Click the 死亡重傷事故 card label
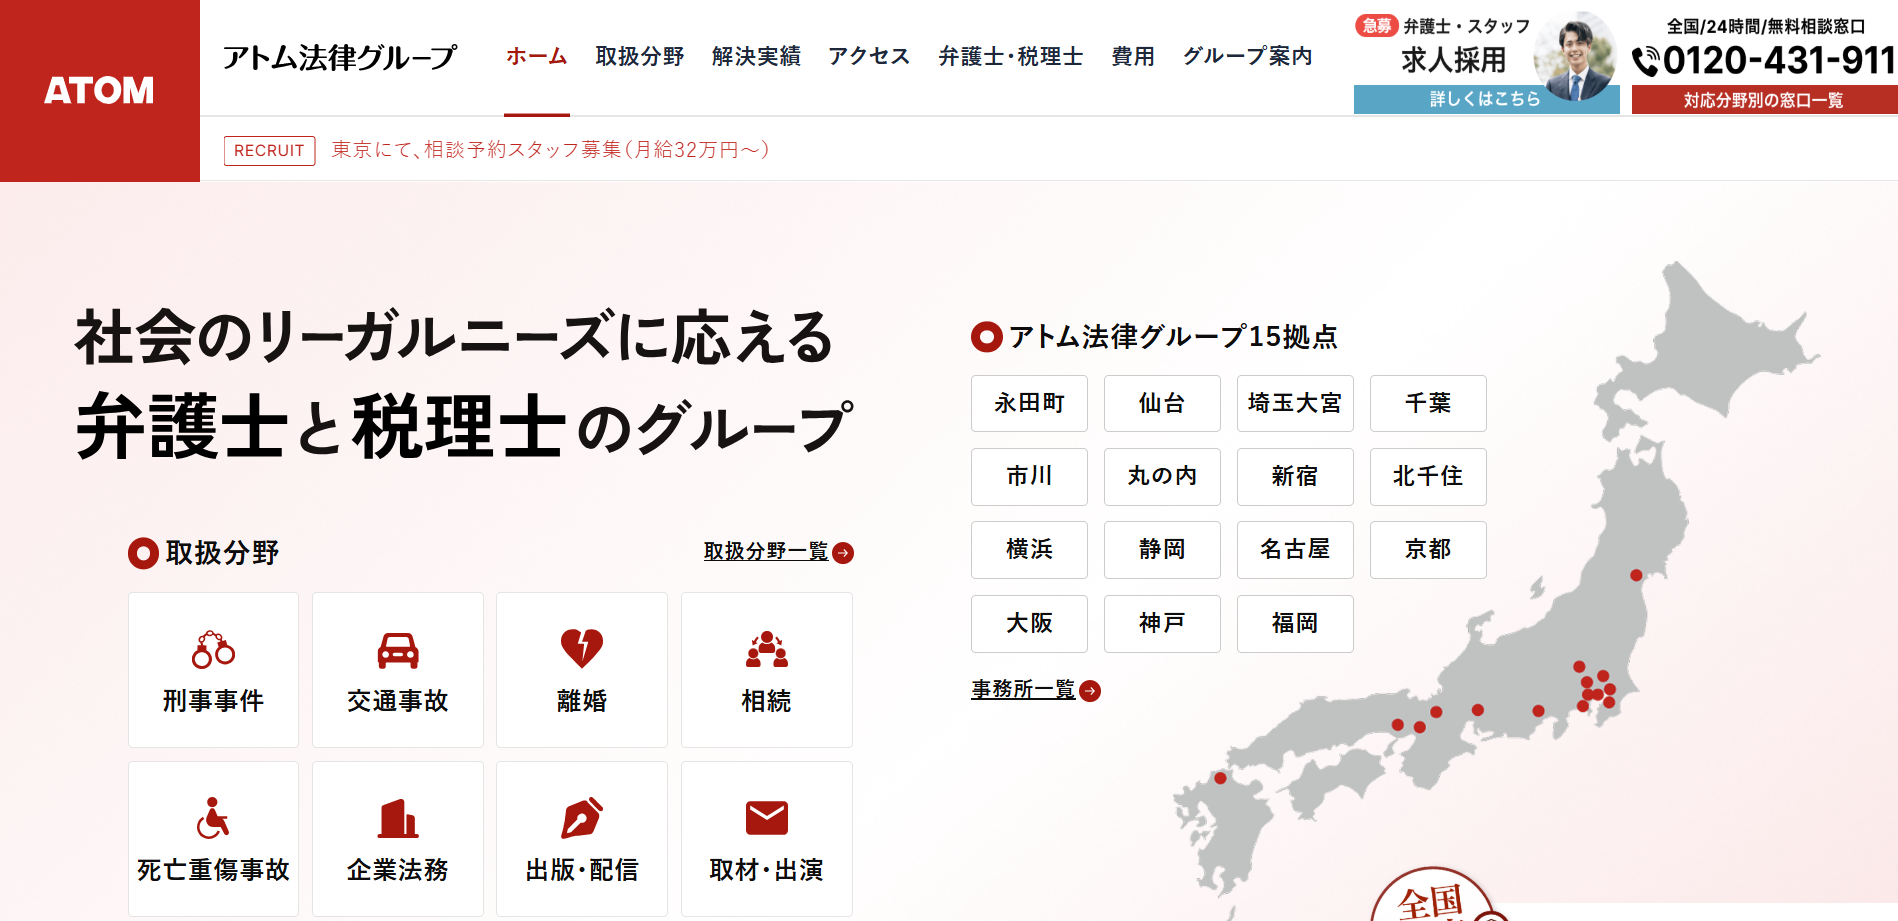 click(x=213, y=870)
